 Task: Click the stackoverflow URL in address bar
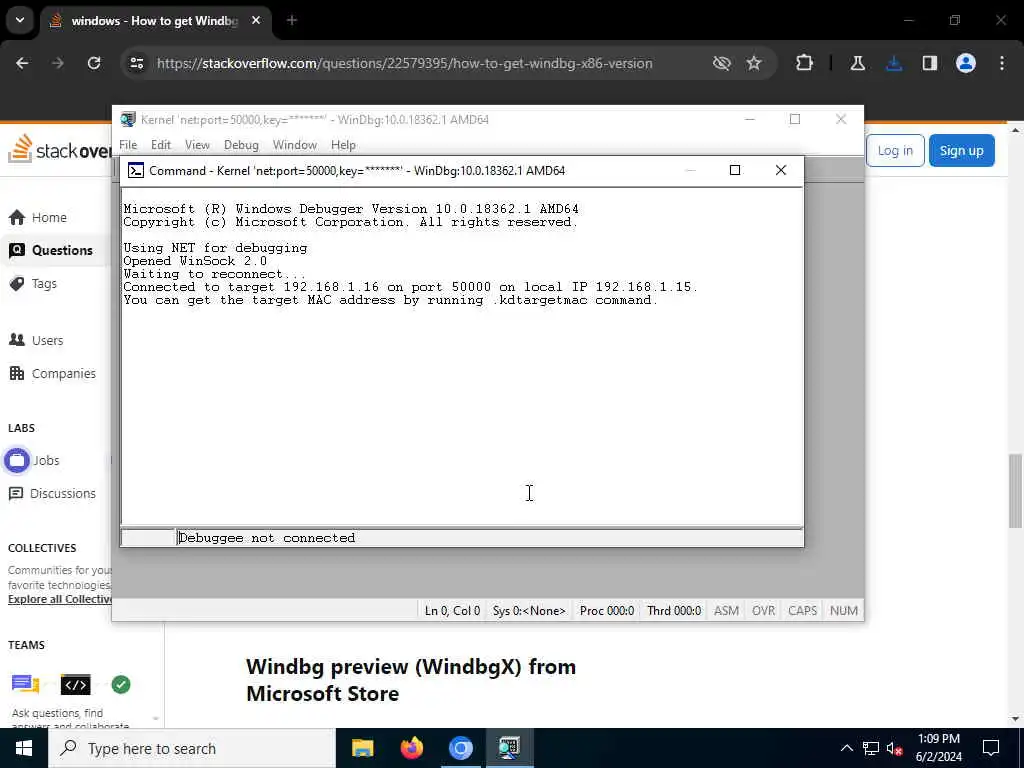404,63
